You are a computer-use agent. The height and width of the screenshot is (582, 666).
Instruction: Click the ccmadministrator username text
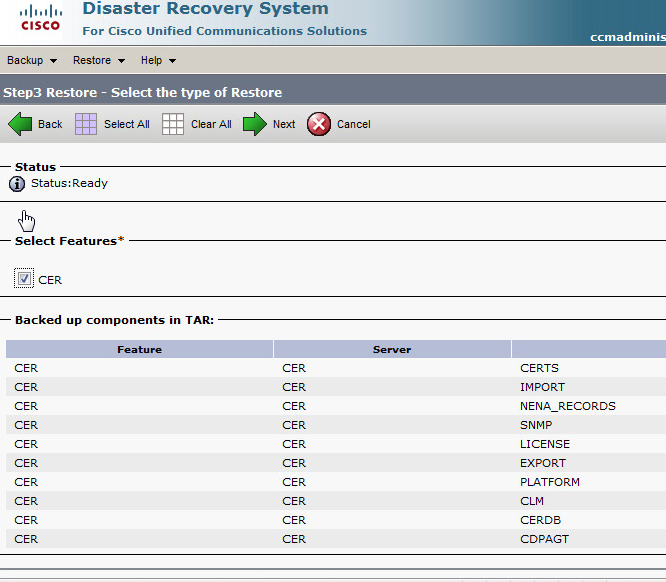(628, 37)
